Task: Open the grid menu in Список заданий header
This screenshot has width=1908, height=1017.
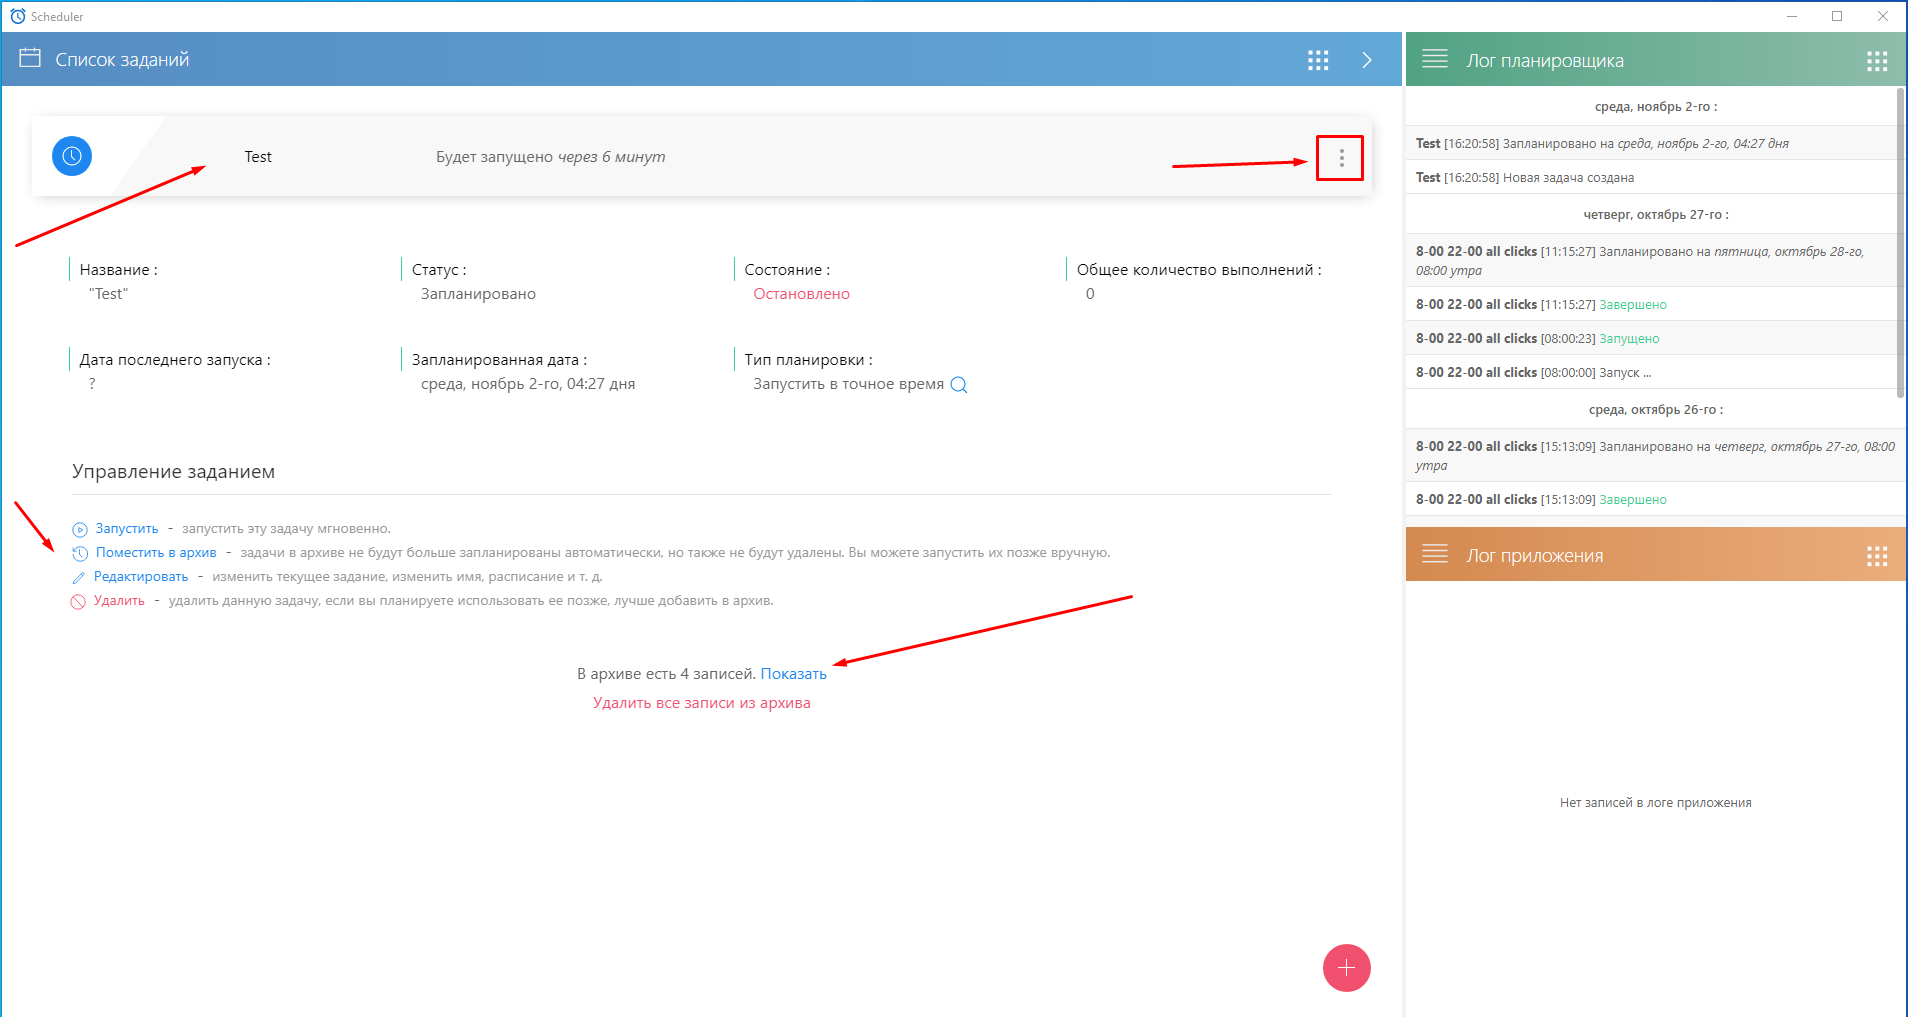Action: click(1318, 60)
